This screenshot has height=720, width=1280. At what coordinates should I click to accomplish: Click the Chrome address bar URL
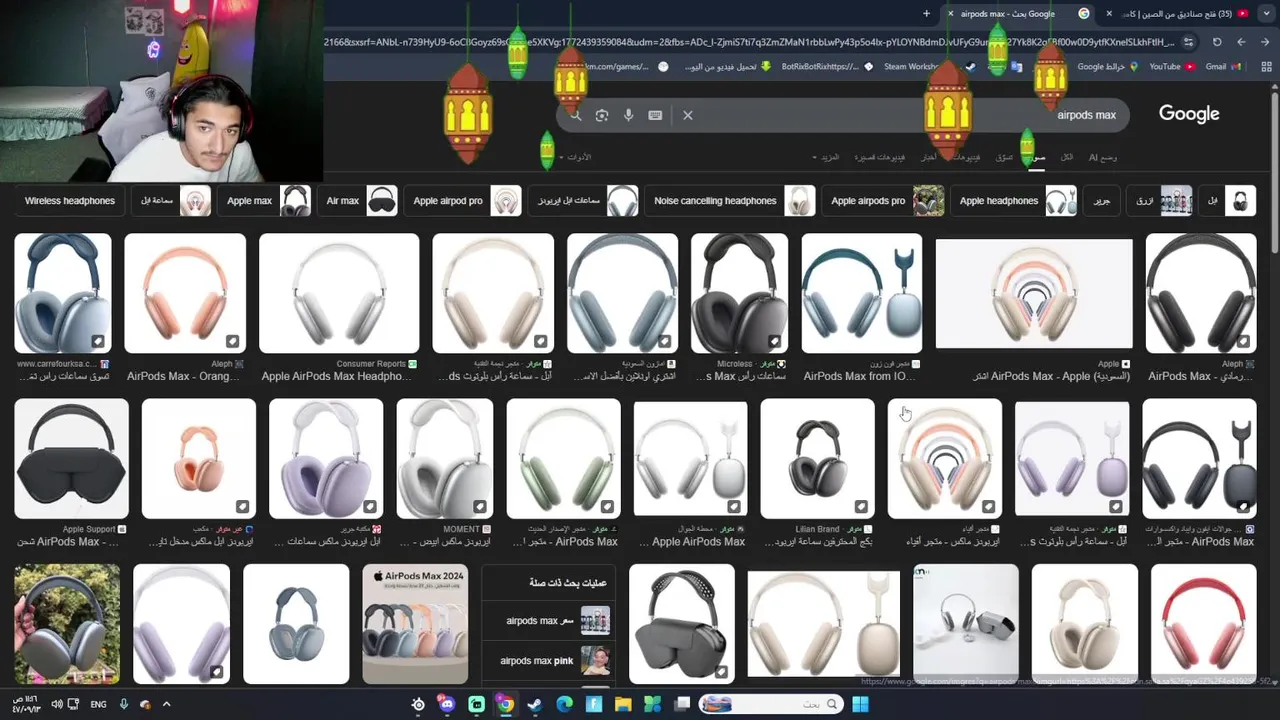point(748,42)
